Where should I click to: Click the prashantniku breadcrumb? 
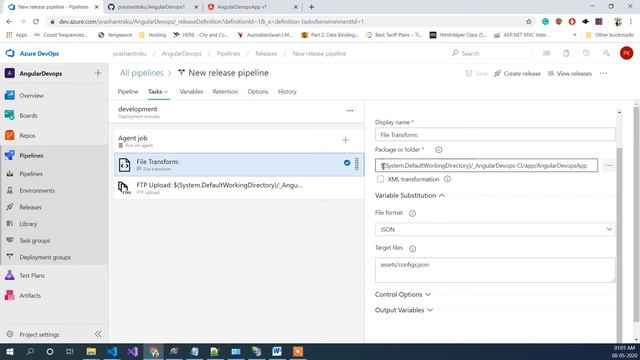click(x=129, y=53)
